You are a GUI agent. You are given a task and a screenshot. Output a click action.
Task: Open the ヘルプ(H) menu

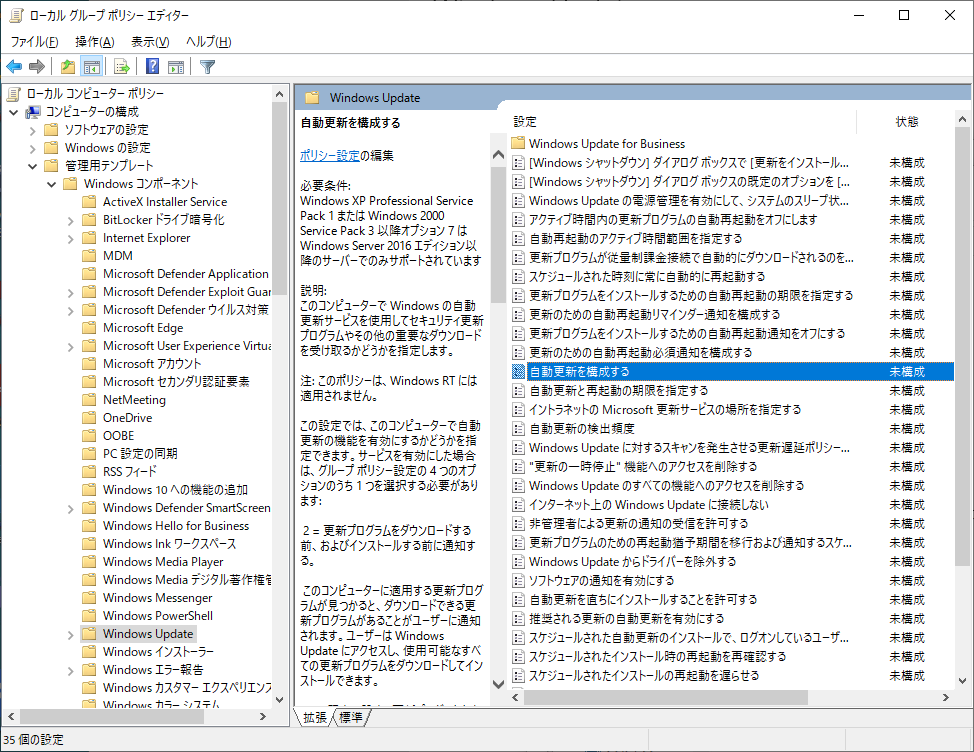click(x=209, y=42)
